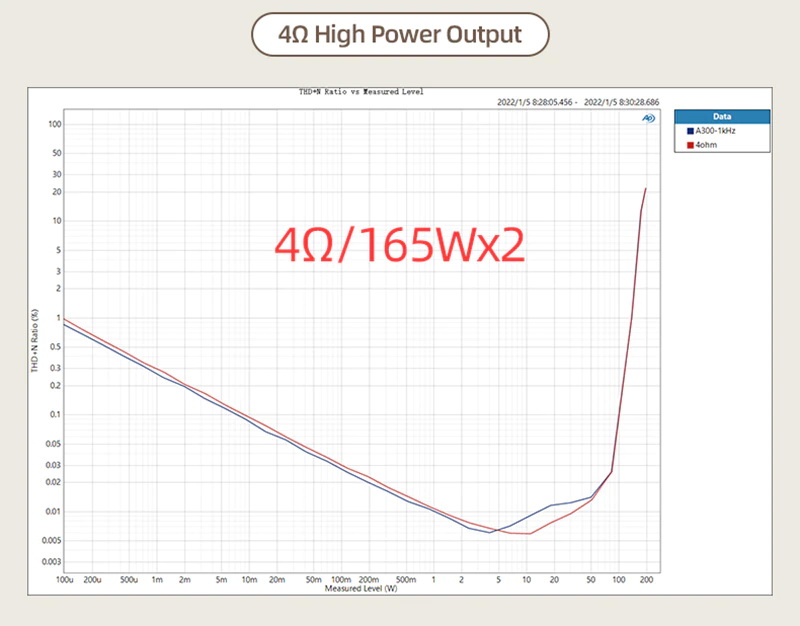Click the AP logo watermark on the graph
Image resolution: width=800 pixels, height=626 pixels.
coord(648,119)
